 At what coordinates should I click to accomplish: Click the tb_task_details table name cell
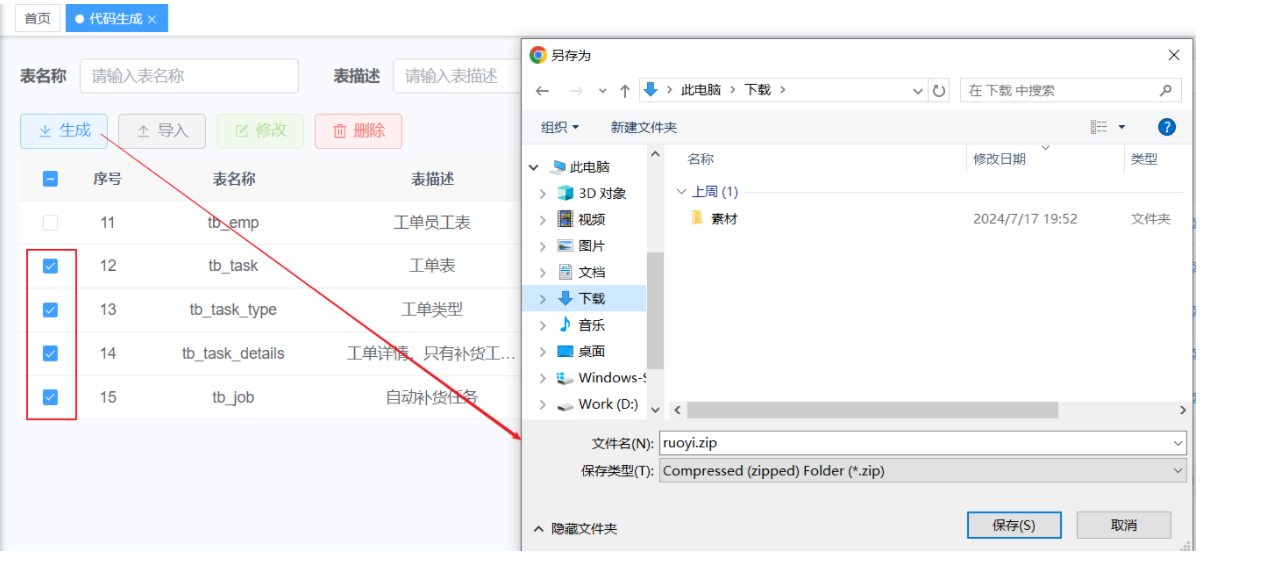click(x=233, y=353)
